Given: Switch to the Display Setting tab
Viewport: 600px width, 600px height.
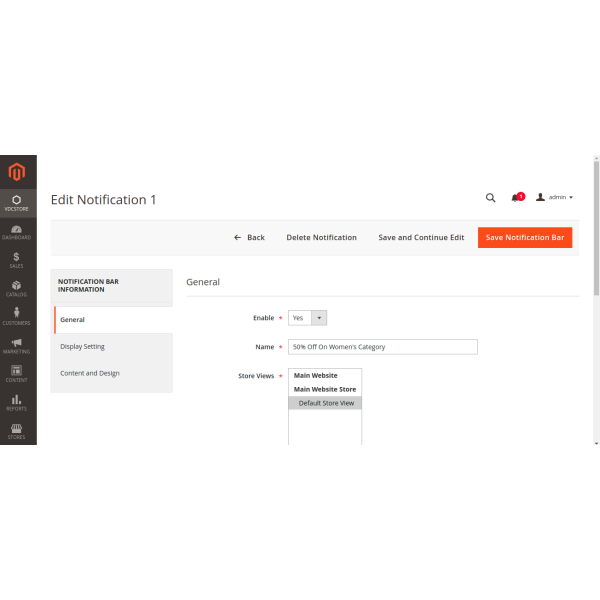Looking at the screenshot, I should [82, 346].
